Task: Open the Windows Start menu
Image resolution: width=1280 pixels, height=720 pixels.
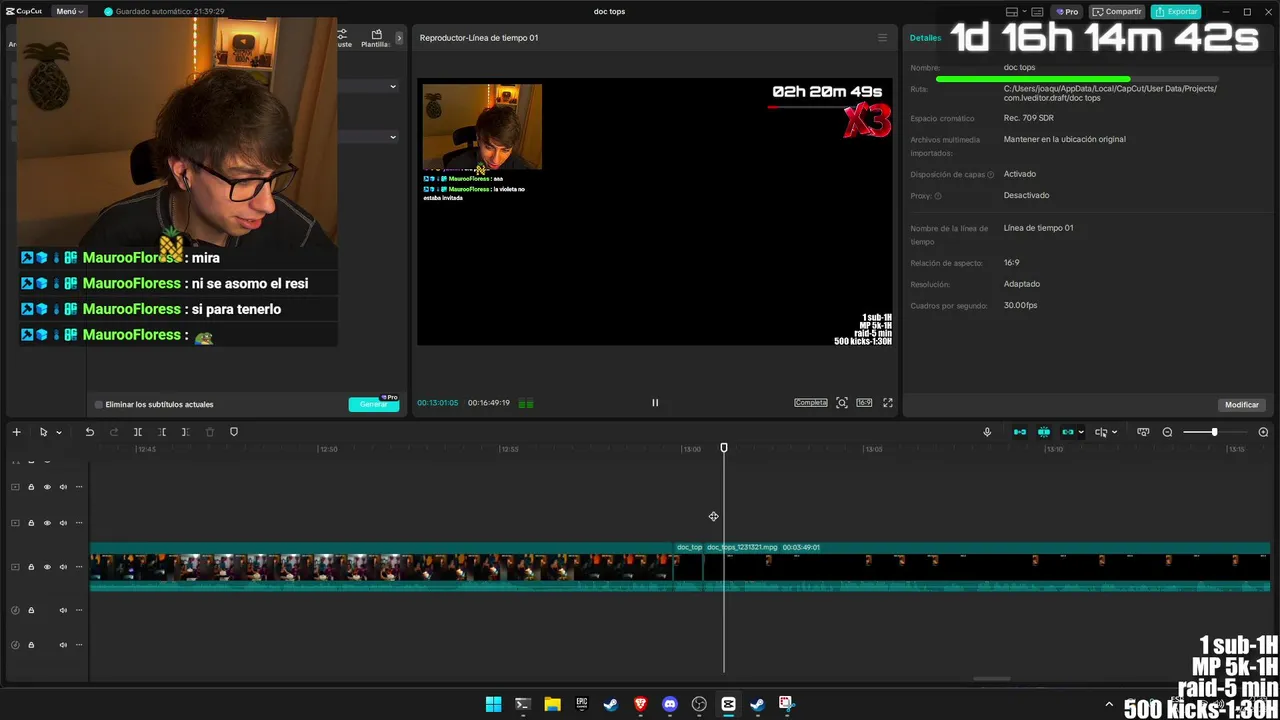Action: pos(493,704)
